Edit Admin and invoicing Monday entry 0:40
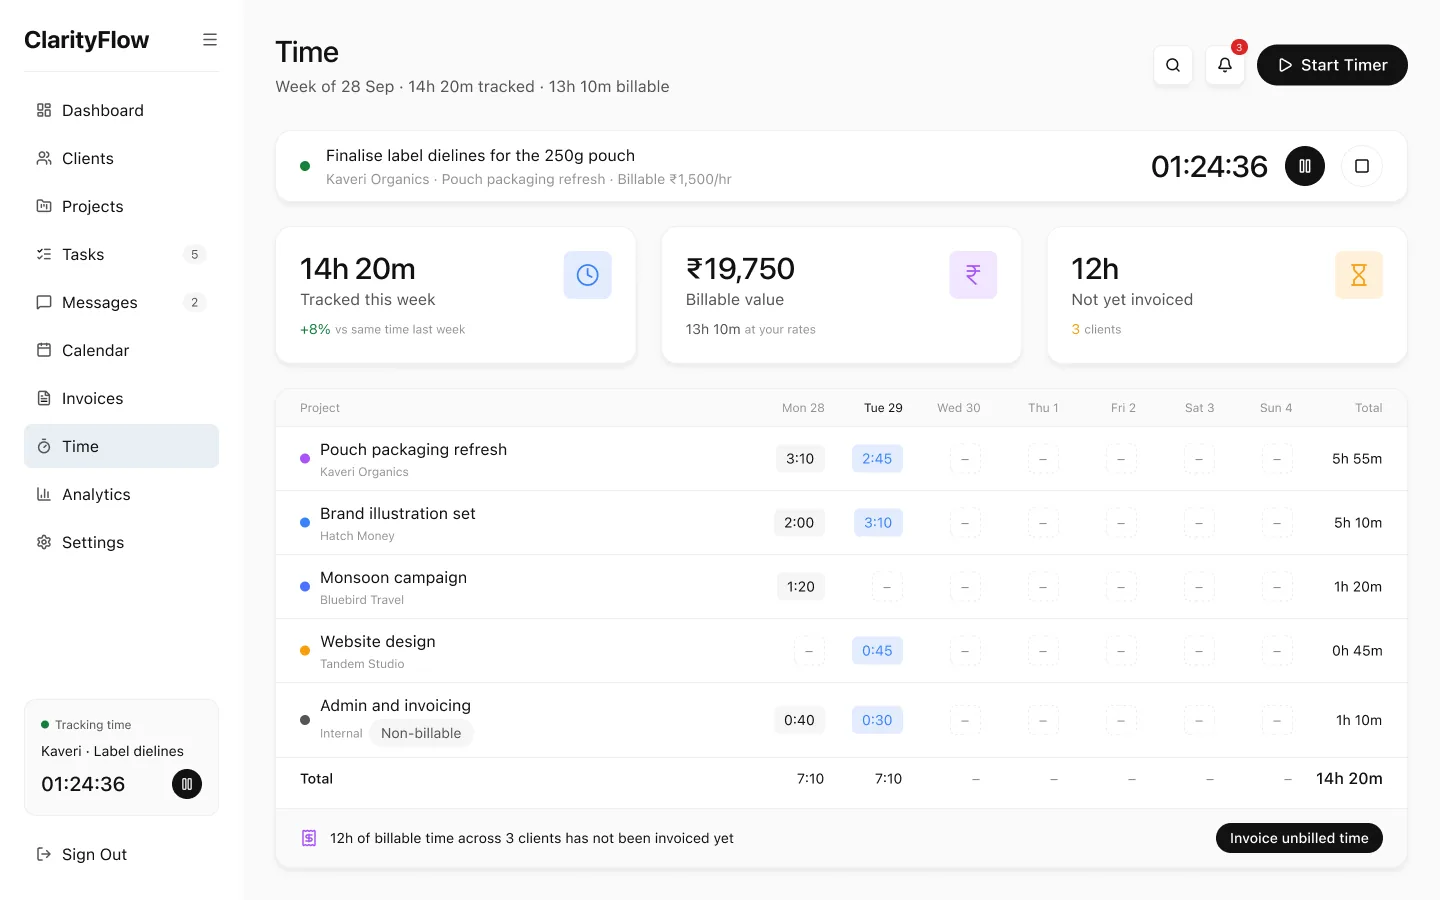This screenshot has width=1440, height=900. pos(799,720)
